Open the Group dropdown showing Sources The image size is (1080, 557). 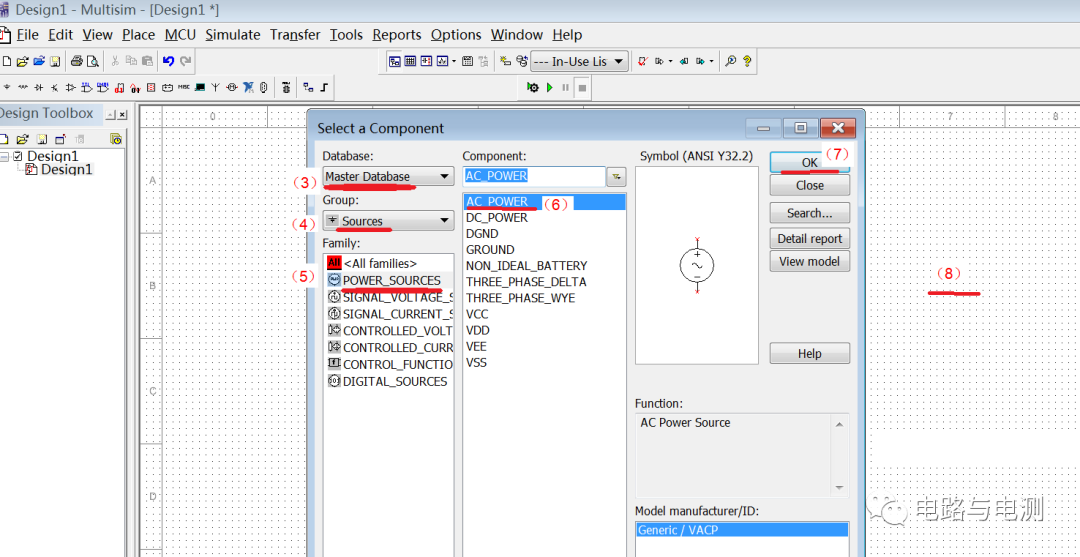[388, 220]
